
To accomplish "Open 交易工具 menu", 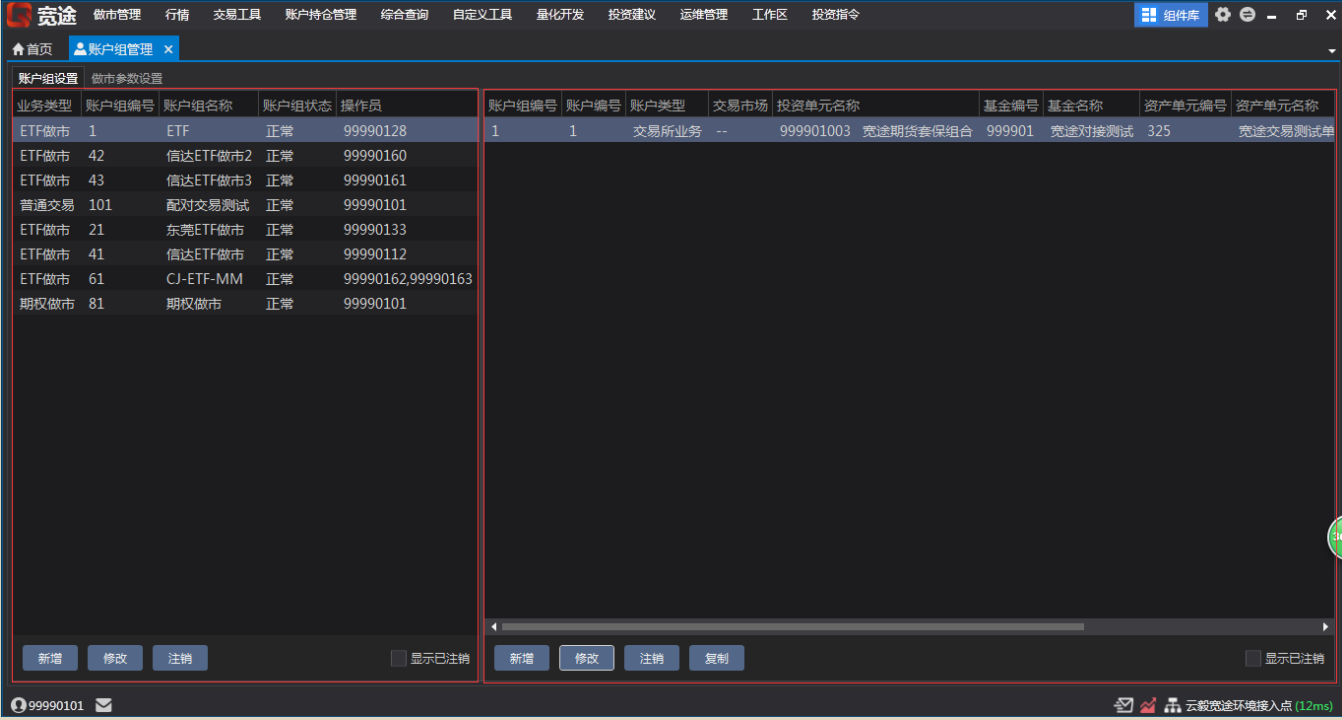I will [237, 15].
